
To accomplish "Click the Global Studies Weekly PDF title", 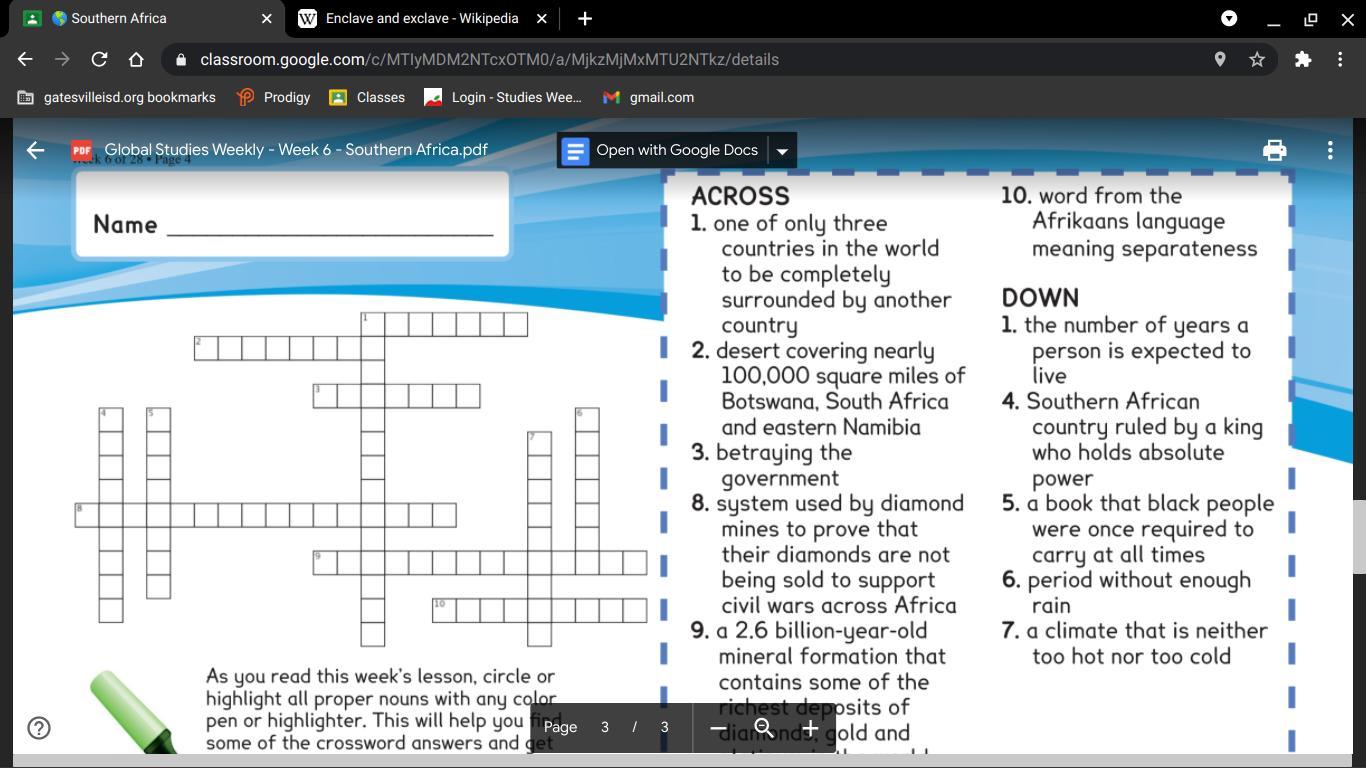I will click(296, 150).
